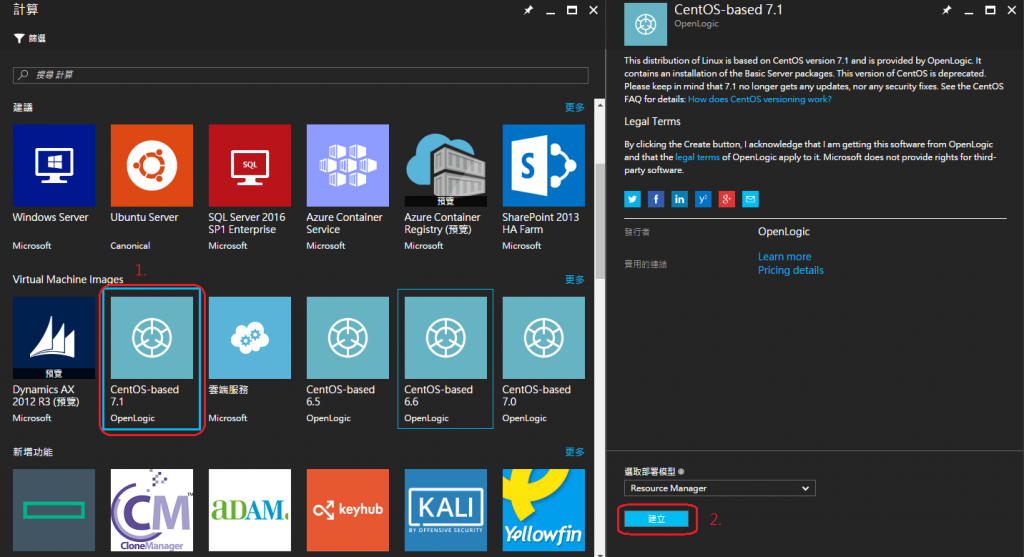Image resolution: width=1024 pixels, height=557 pixels.
Task: Click the 'Virtual Machine Images' section heading
Action: (x=68, y=279)
